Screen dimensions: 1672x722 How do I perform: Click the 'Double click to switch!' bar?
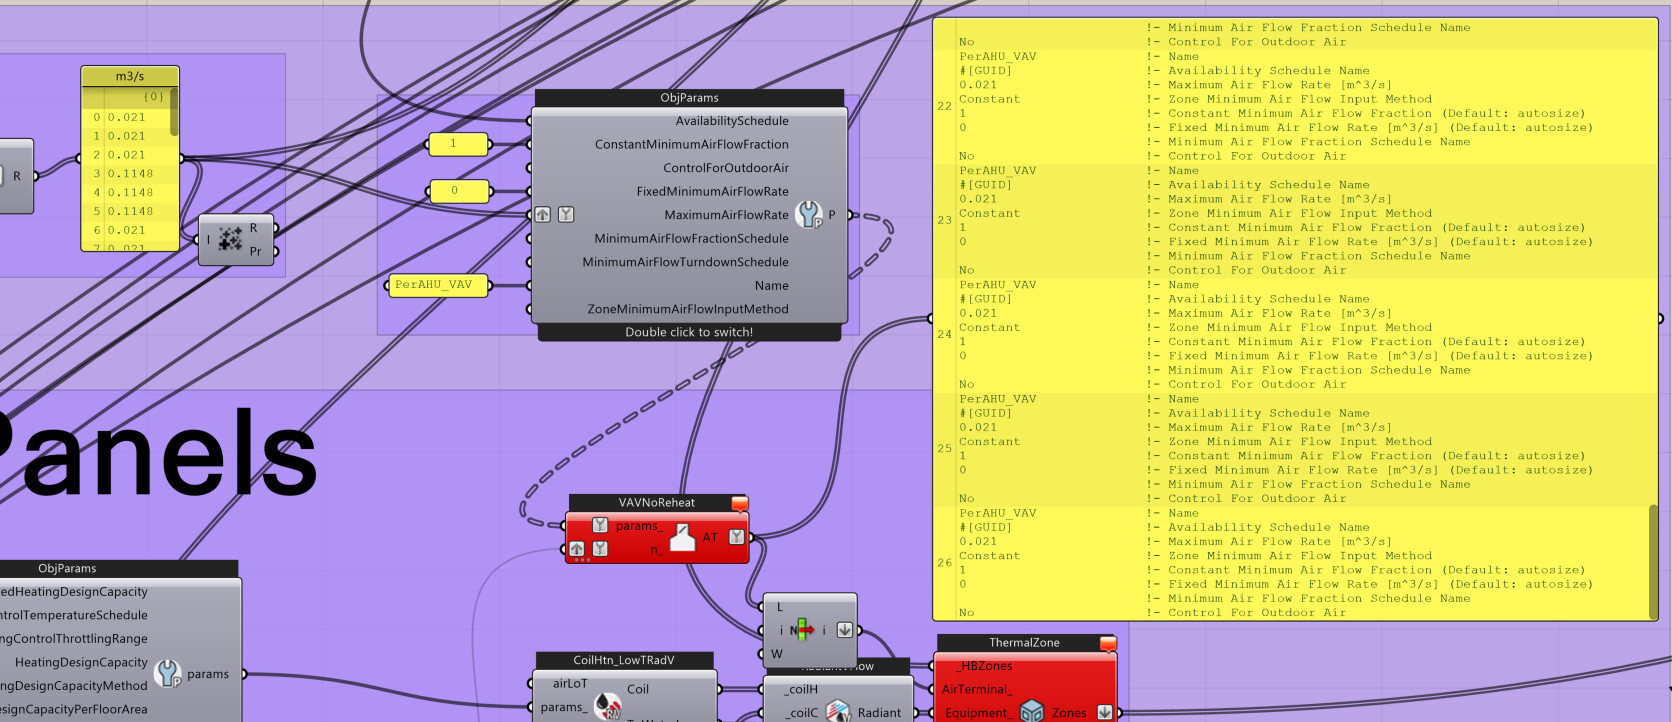coord(689,332)
